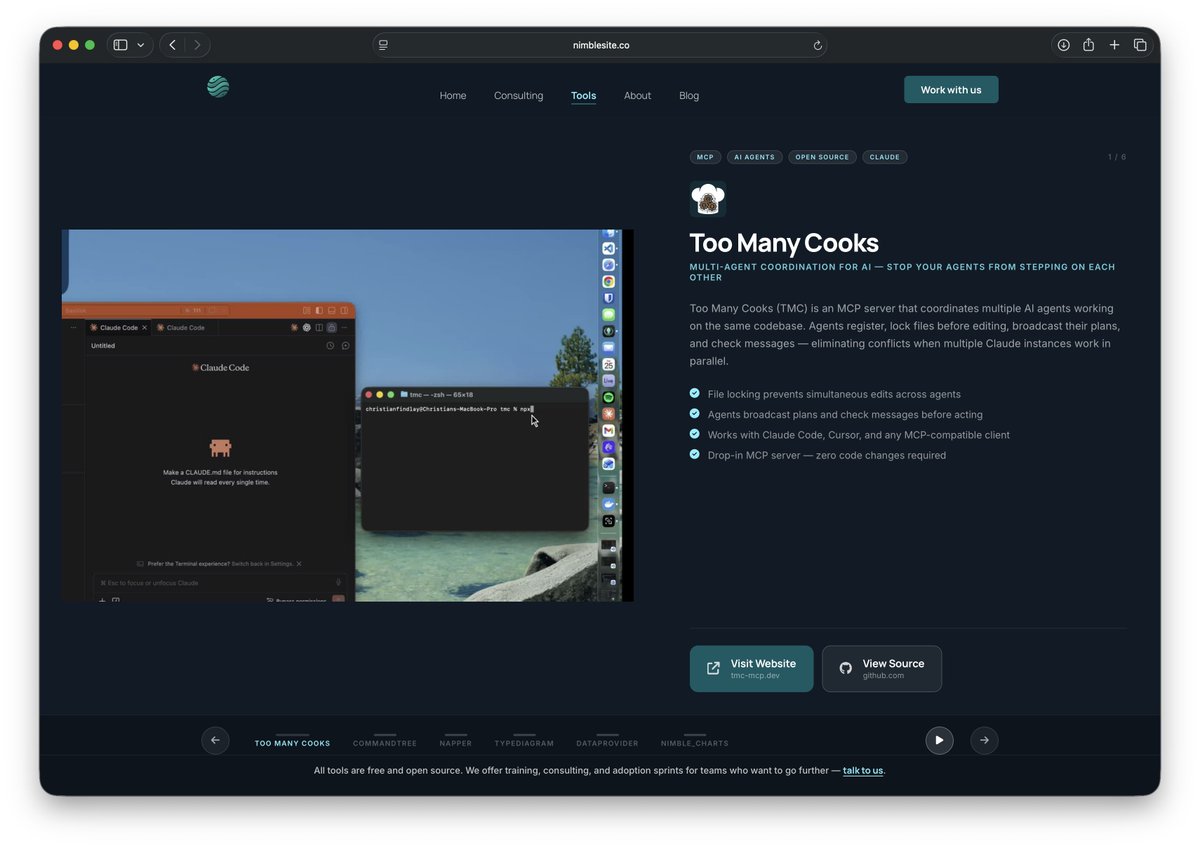Click the CLAUDE tag
The height and width of the screenshot is (848, 1200).
(885, 157)
